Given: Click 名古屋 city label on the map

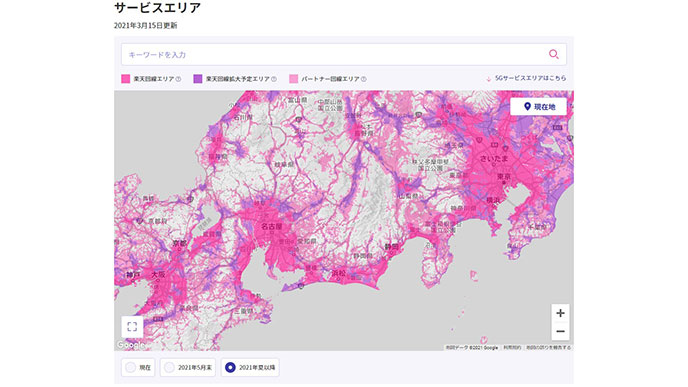Looking at the screenshot, I should coord(272,227).
